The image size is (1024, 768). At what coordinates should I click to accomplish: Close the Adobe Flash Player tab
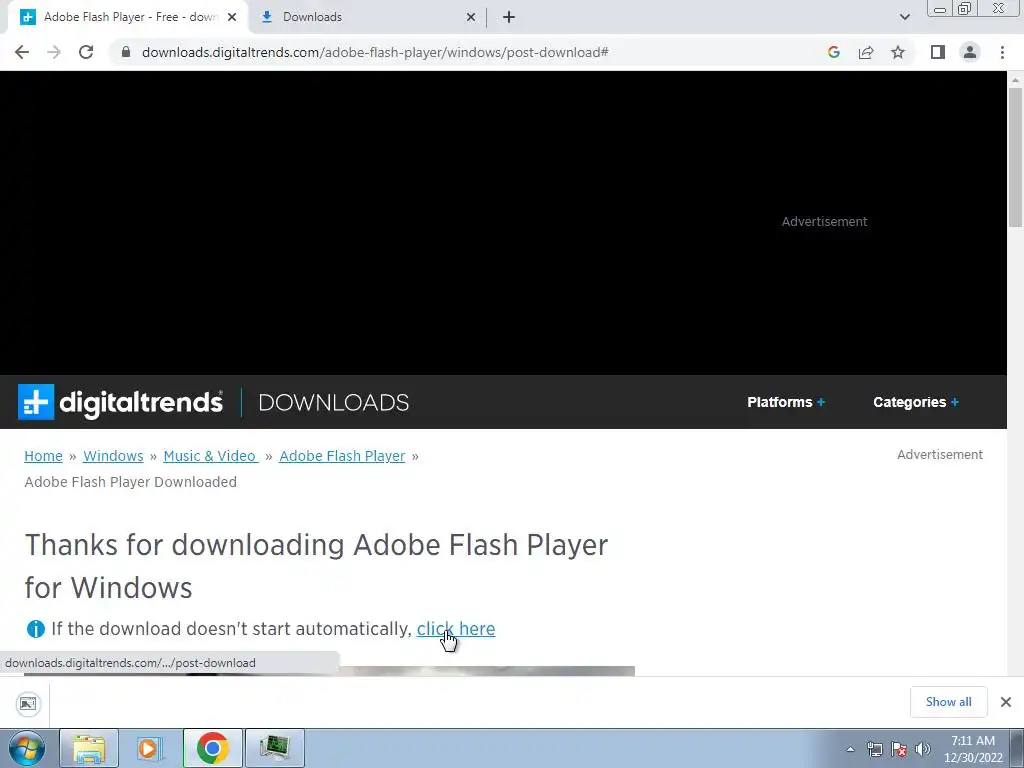[232, 17]
